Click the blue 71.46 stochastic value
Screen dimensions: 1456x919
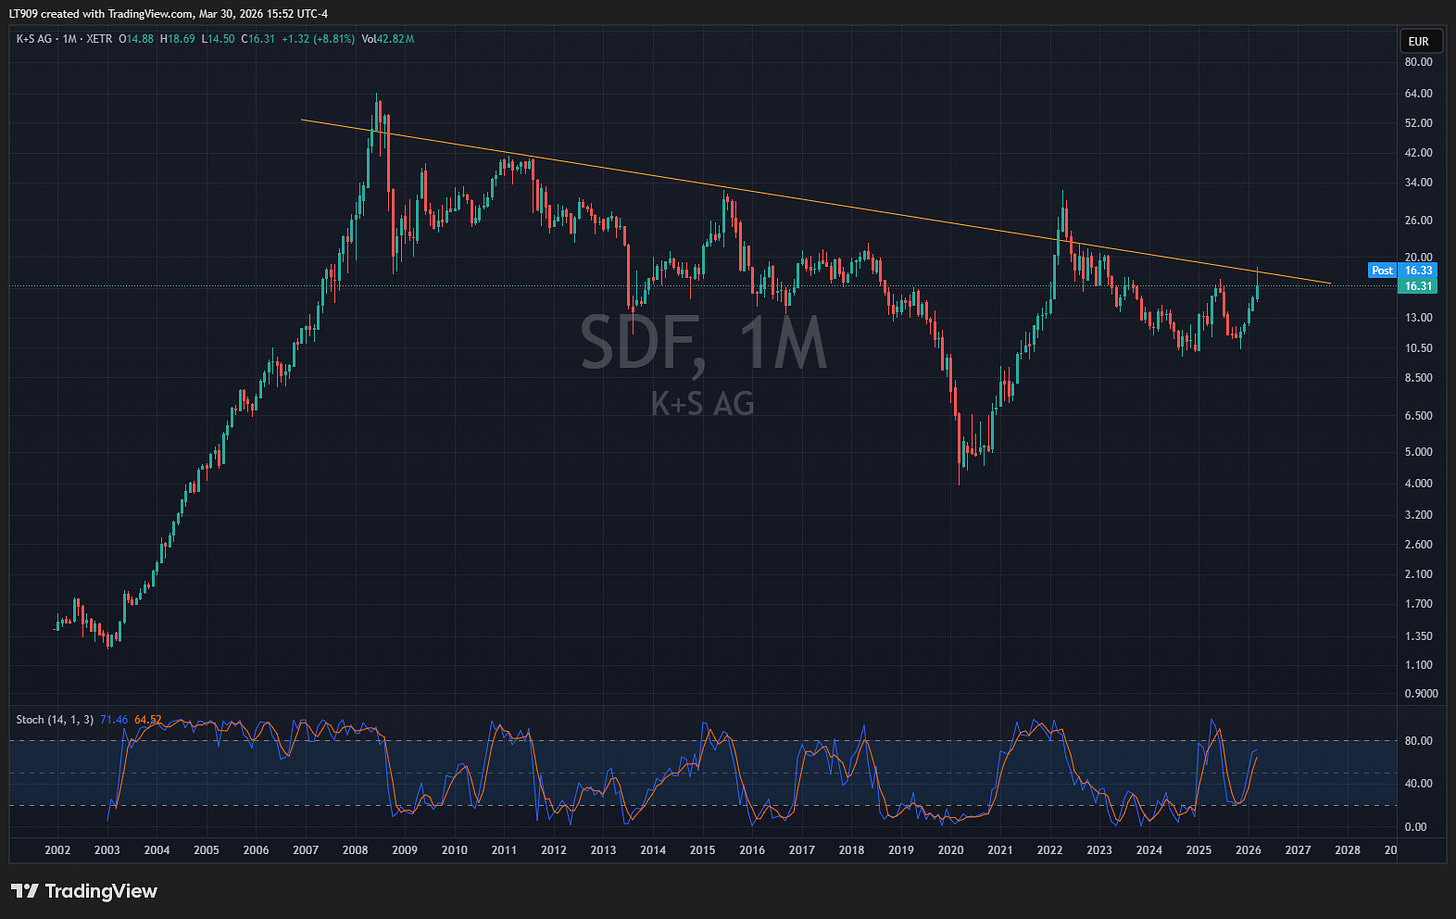click(114, 720)
